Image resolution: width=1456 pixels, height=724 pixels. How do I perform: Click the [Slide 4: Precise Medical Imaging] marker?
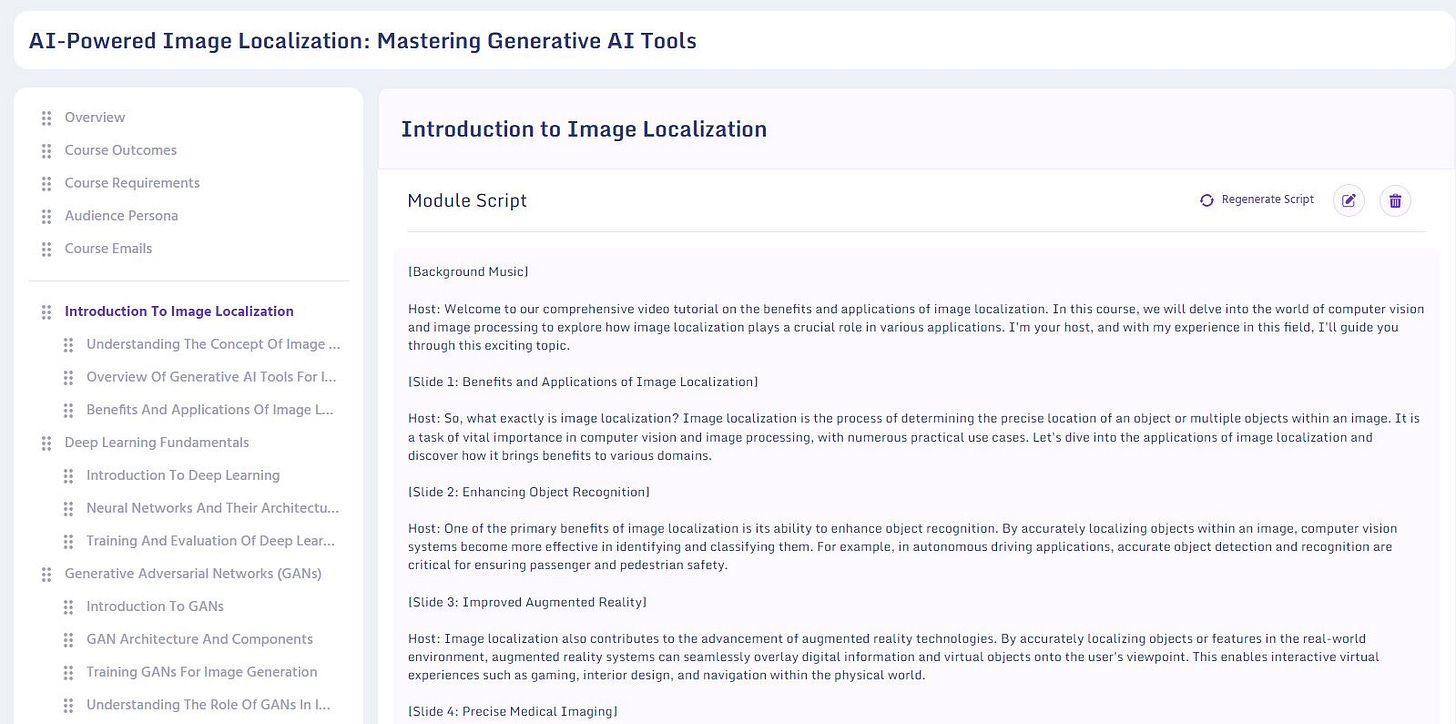(513, 712)
